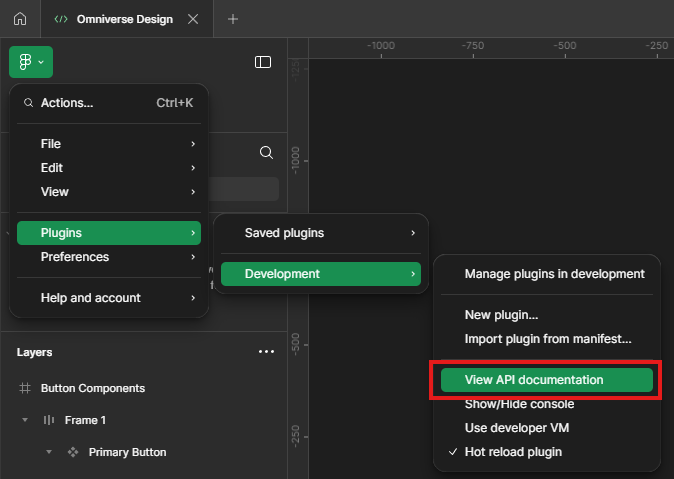Open the View submenu
Screen dimensions: 674x479
(x=109, y=192)
